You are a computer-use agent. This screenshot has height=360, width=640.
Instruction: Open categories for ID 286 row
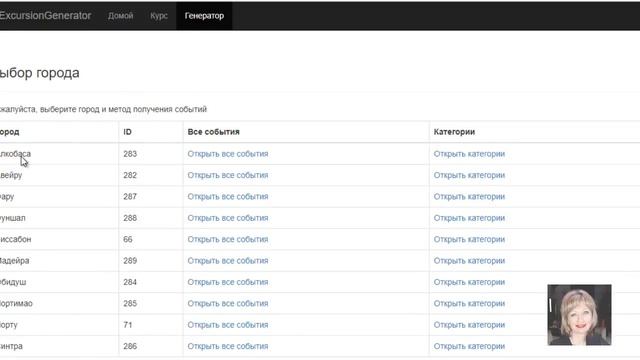click(x=469, y=346)
